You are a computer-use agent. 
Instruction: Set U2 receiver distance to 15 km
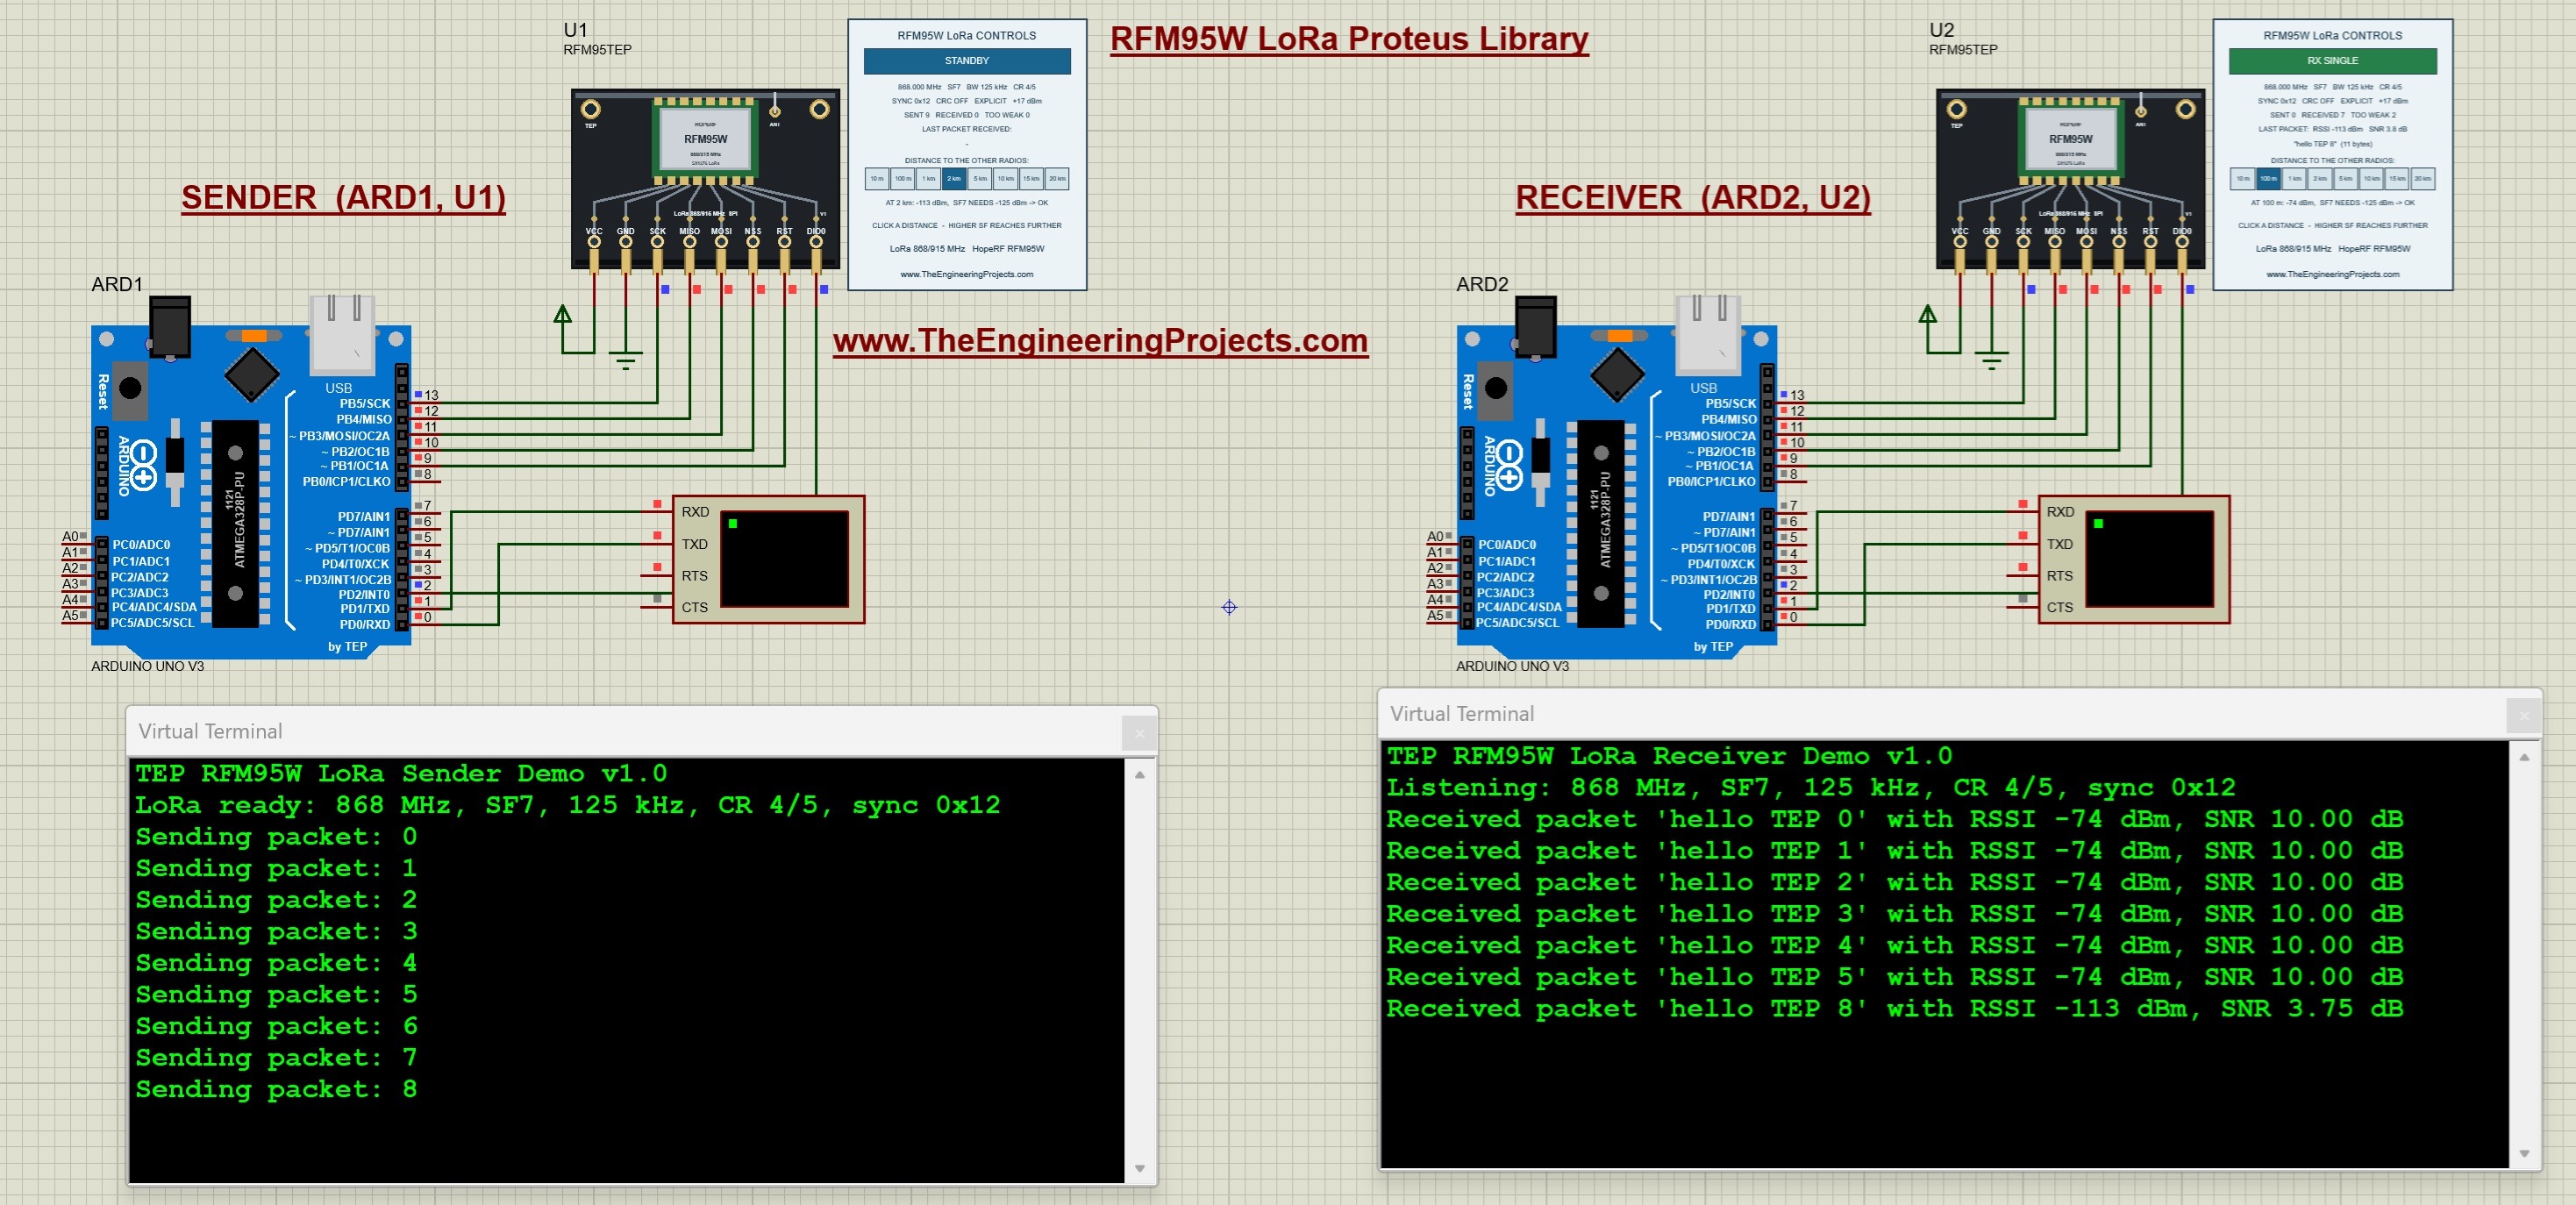[2397, 179]
